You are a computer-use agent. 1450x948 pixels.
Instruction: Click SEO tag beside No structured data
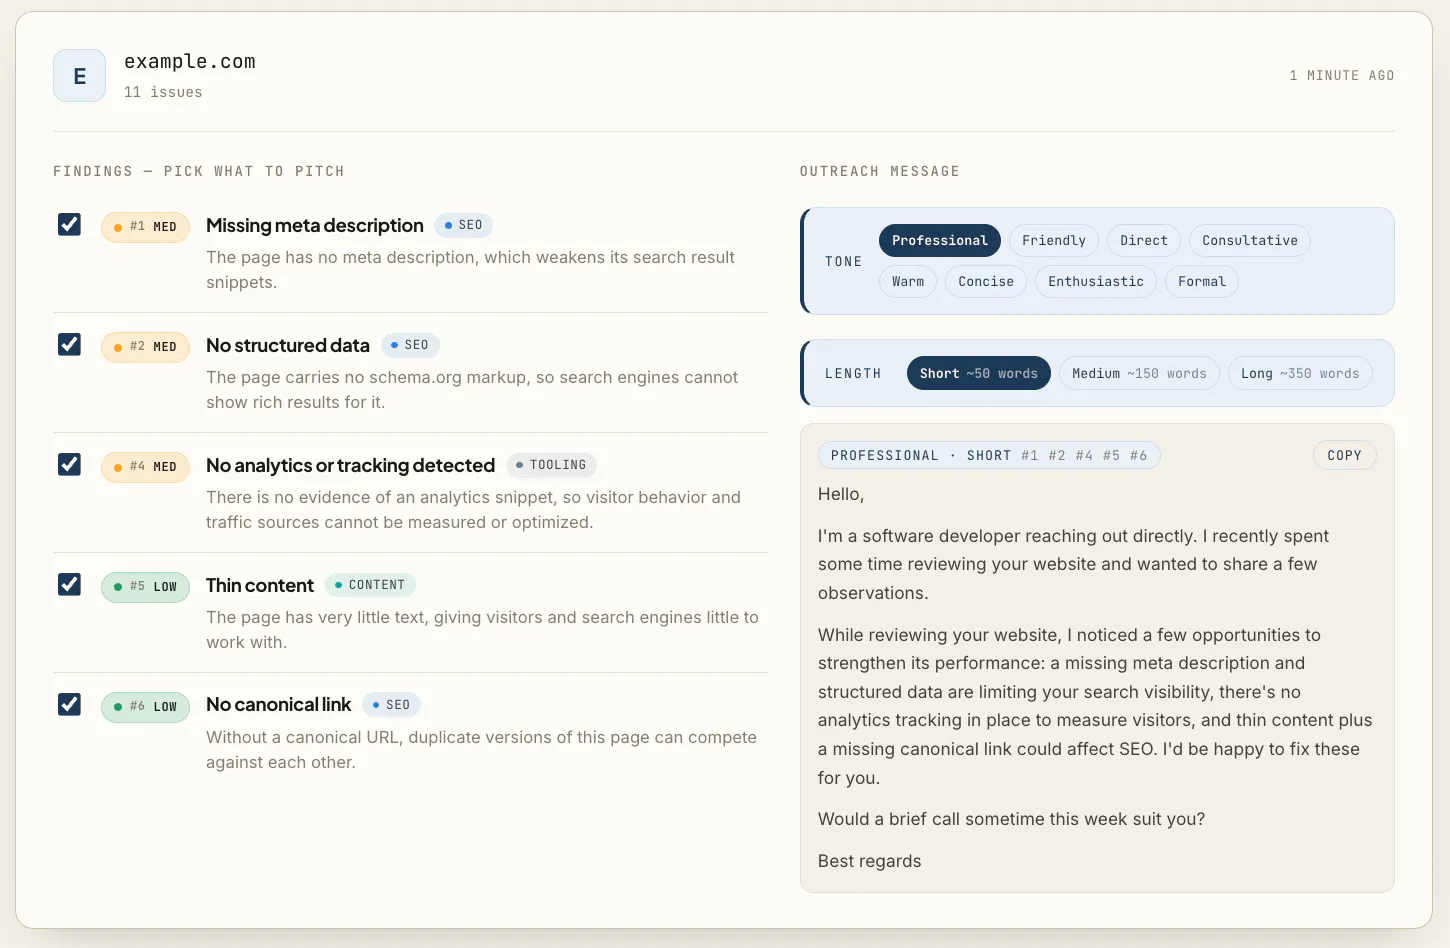410,345
